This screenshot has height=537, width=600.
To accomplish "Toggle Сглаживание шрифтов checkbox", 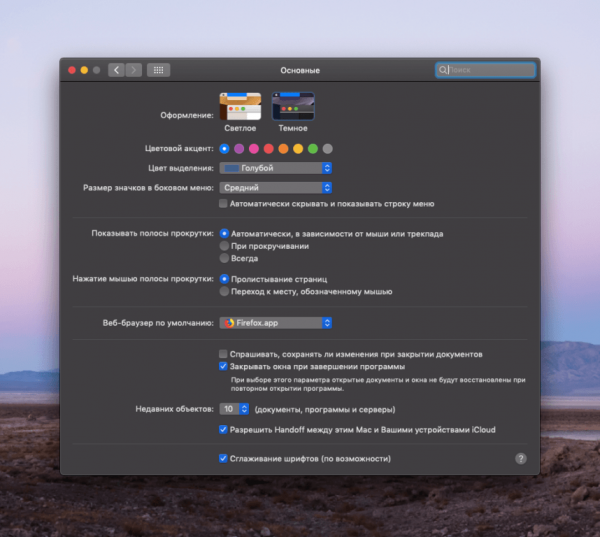I will (x=223, y=458).
